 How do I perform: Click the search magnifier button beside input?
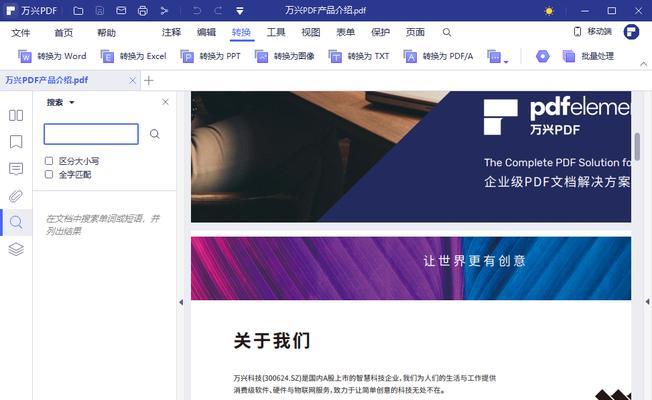coord(154,134)
